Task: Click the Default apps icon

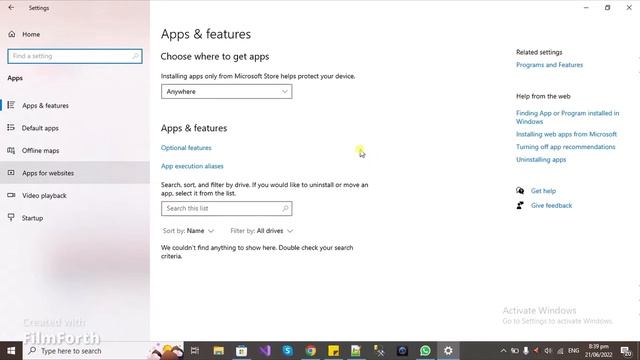Action: point(11,128)
